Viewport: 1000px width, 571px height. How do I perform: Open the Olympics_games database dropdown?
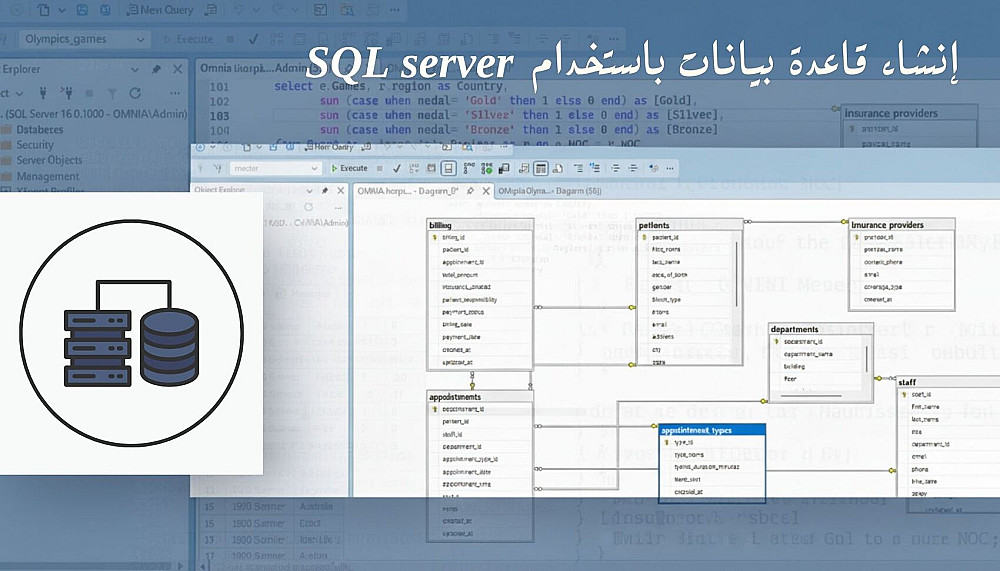point(84,39)
